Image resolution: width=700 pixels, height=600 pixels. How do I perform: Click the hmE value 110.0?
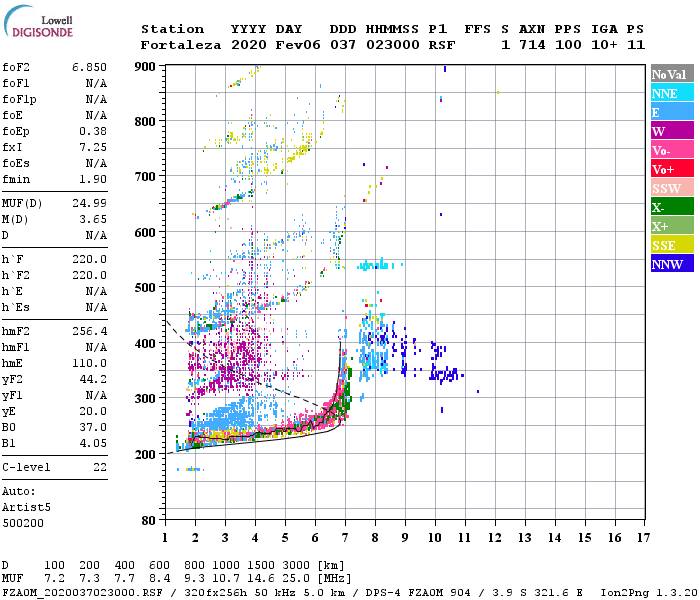pyautogui.click(x=89, y=363)
